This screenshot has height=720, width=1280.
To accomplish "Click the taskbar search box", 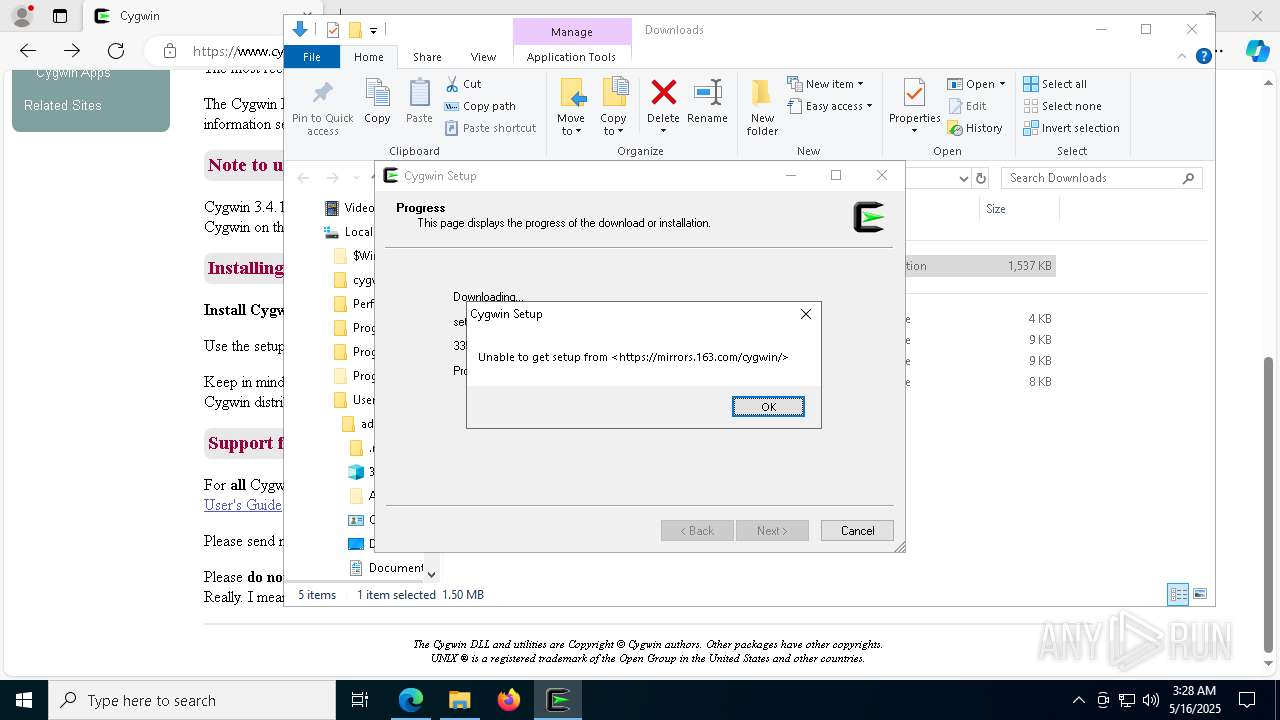I will pyautogui.click(x=192, y=700).
